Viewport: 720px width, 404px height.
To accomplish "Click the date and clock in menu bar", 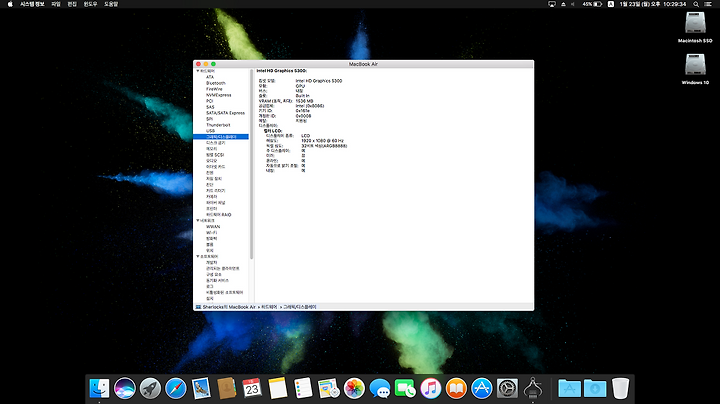I will 652,4.
